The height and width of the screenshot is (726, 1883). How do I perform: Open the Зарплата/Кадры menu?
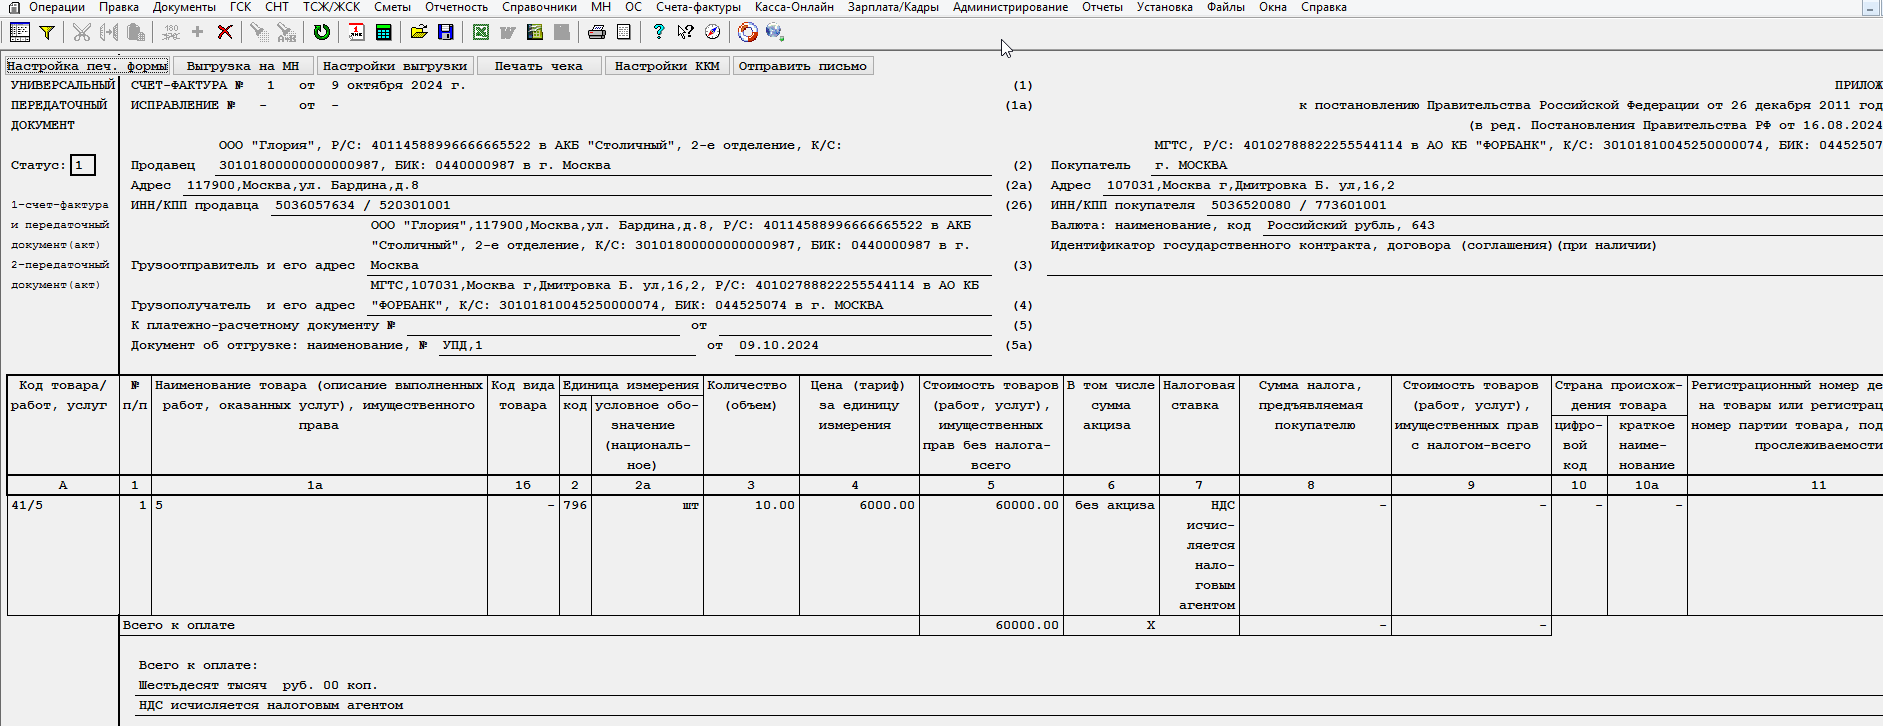point(893,7)
